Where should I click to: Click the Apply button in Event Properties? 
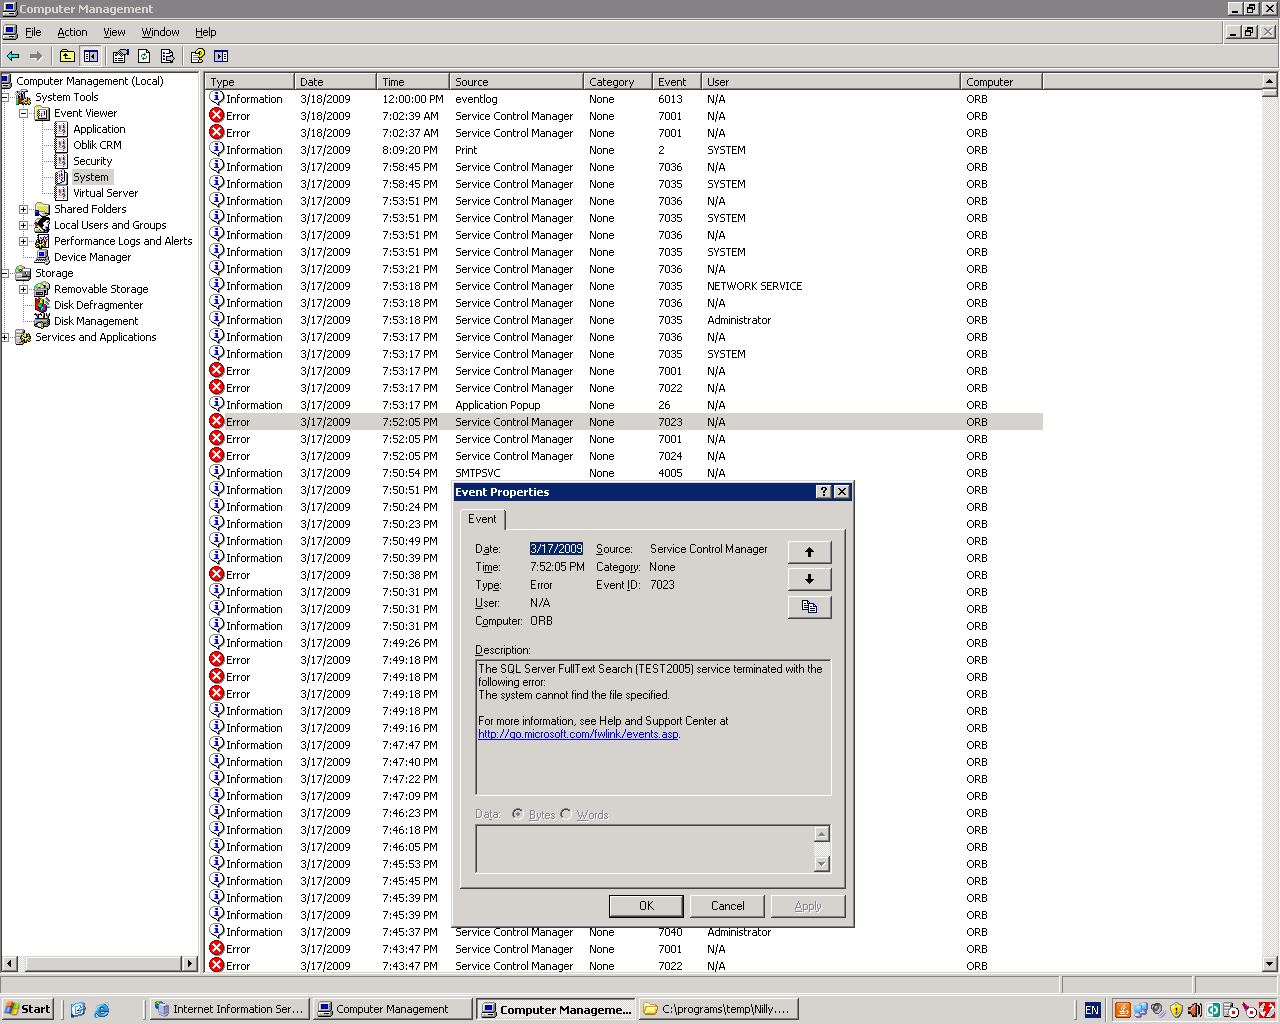[x=808, y=906]
